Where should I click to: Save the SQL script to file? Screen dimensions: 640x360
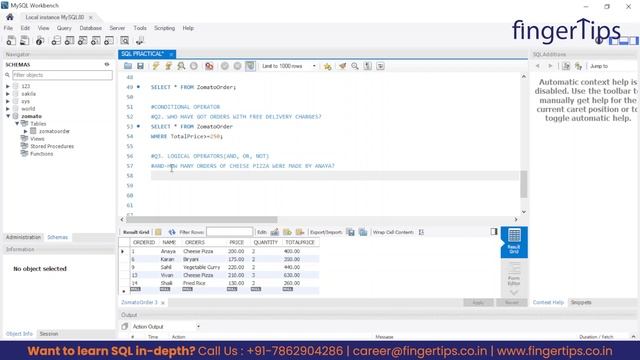(x=140, y=66)
